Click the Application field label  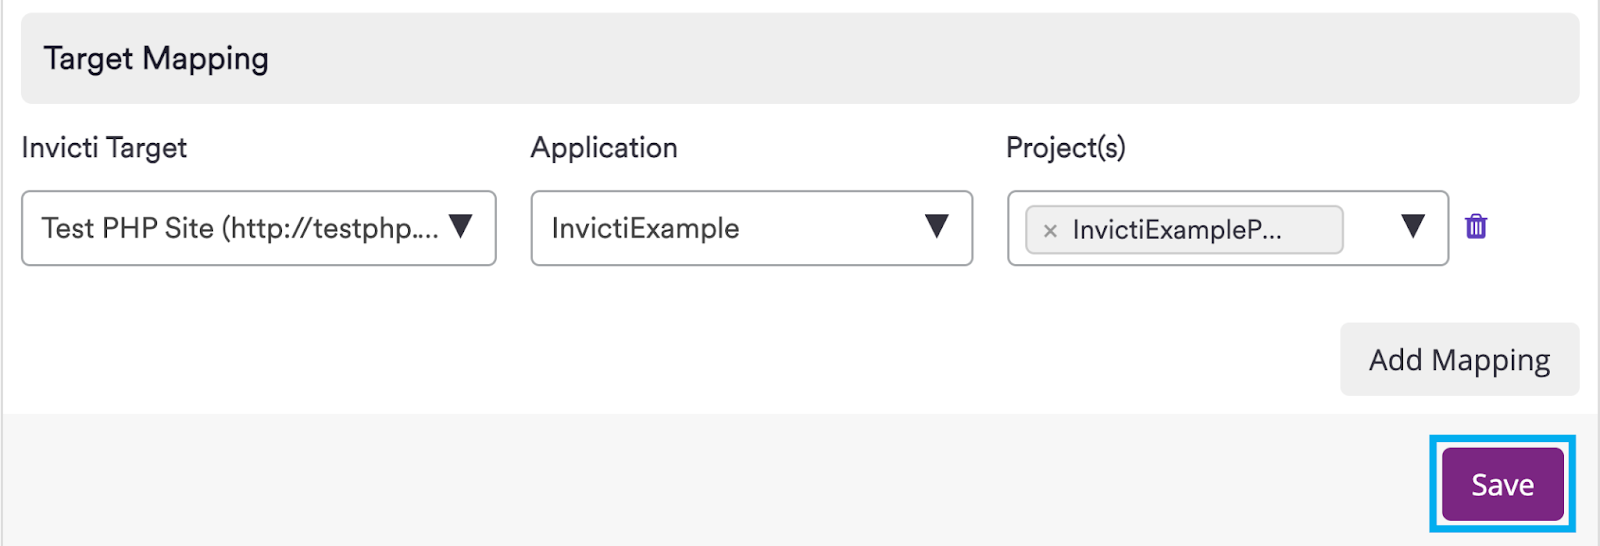[x=604, y=148]
